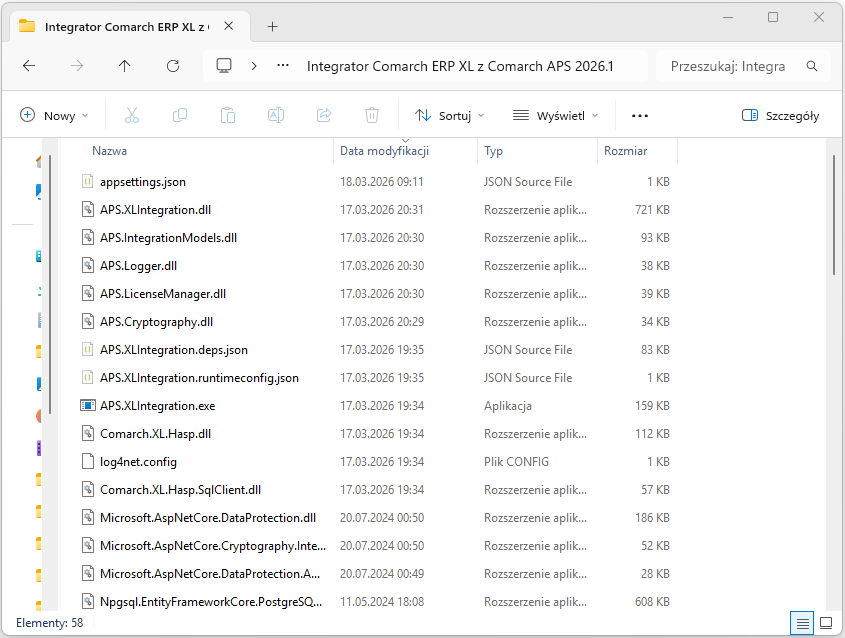Open the see-more ellipsis menu

639,115
